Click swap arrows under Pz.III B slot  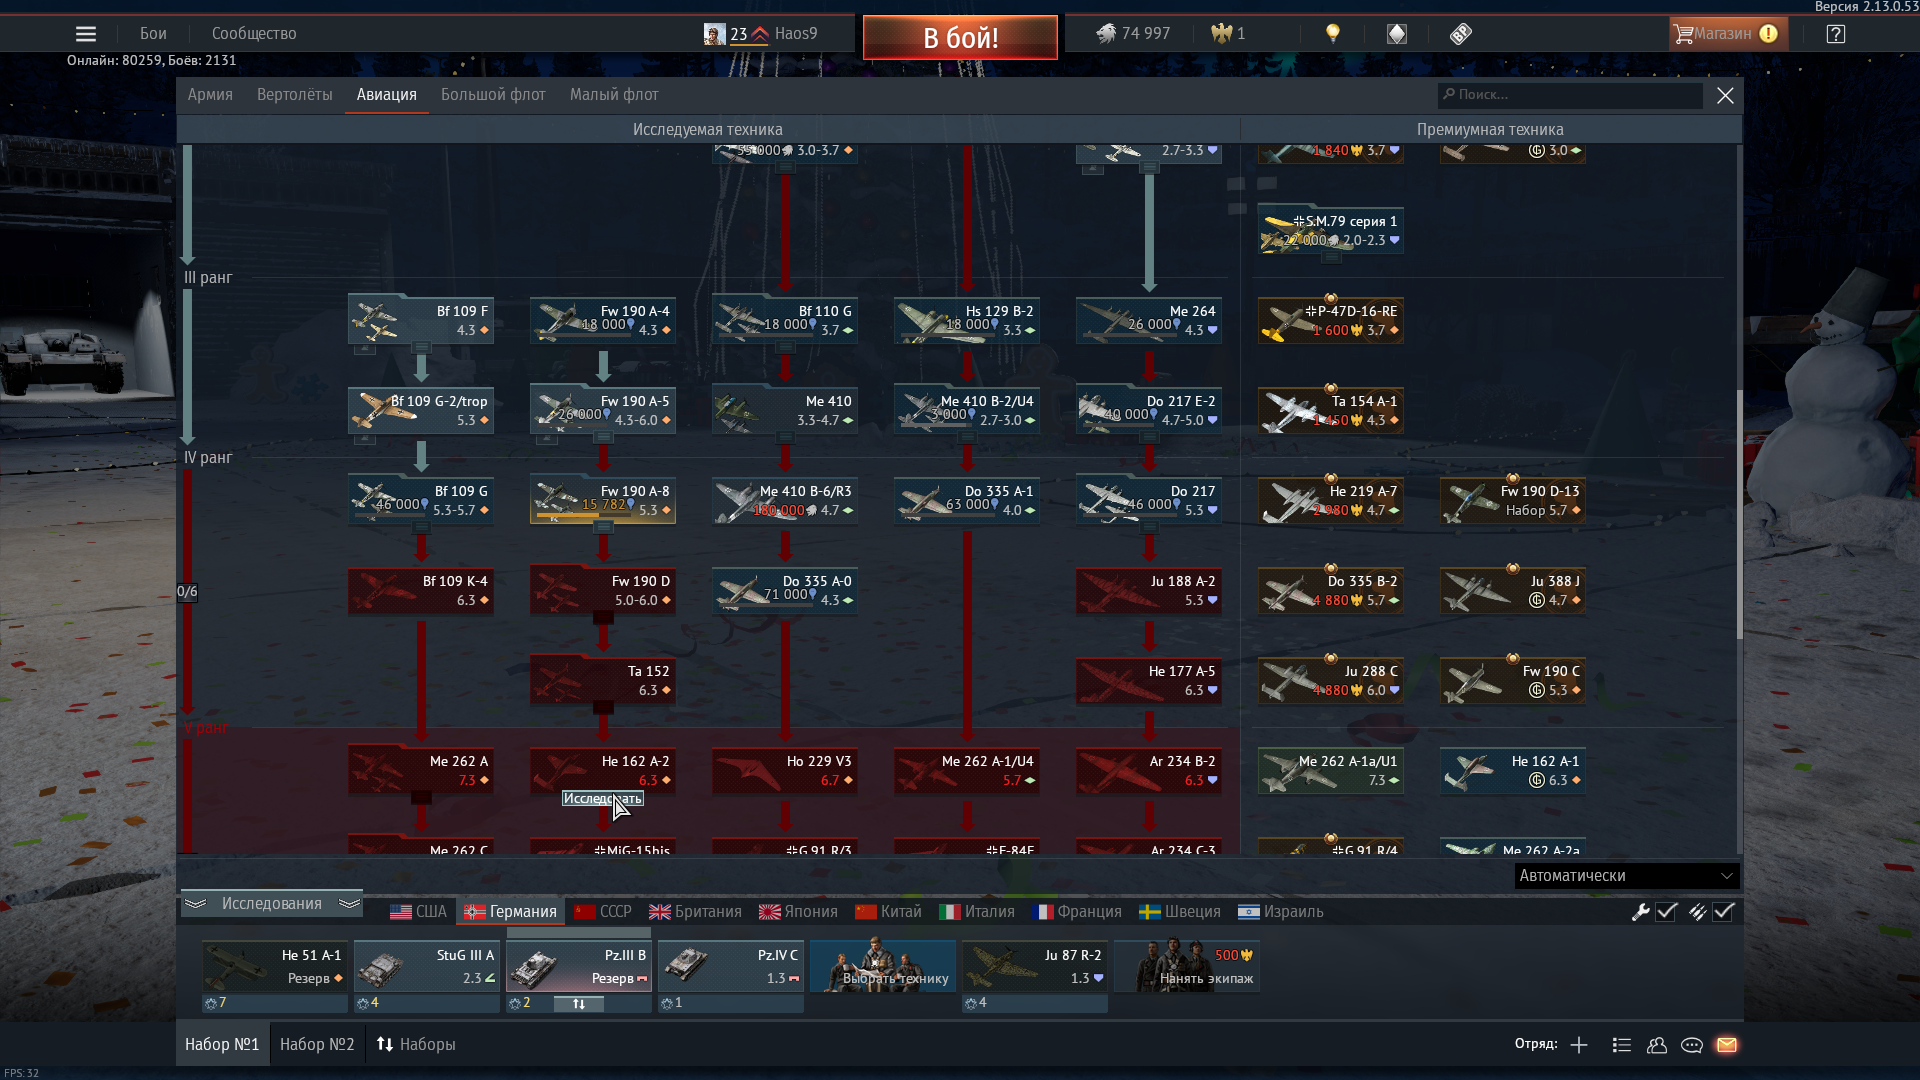pos(579,1003)
